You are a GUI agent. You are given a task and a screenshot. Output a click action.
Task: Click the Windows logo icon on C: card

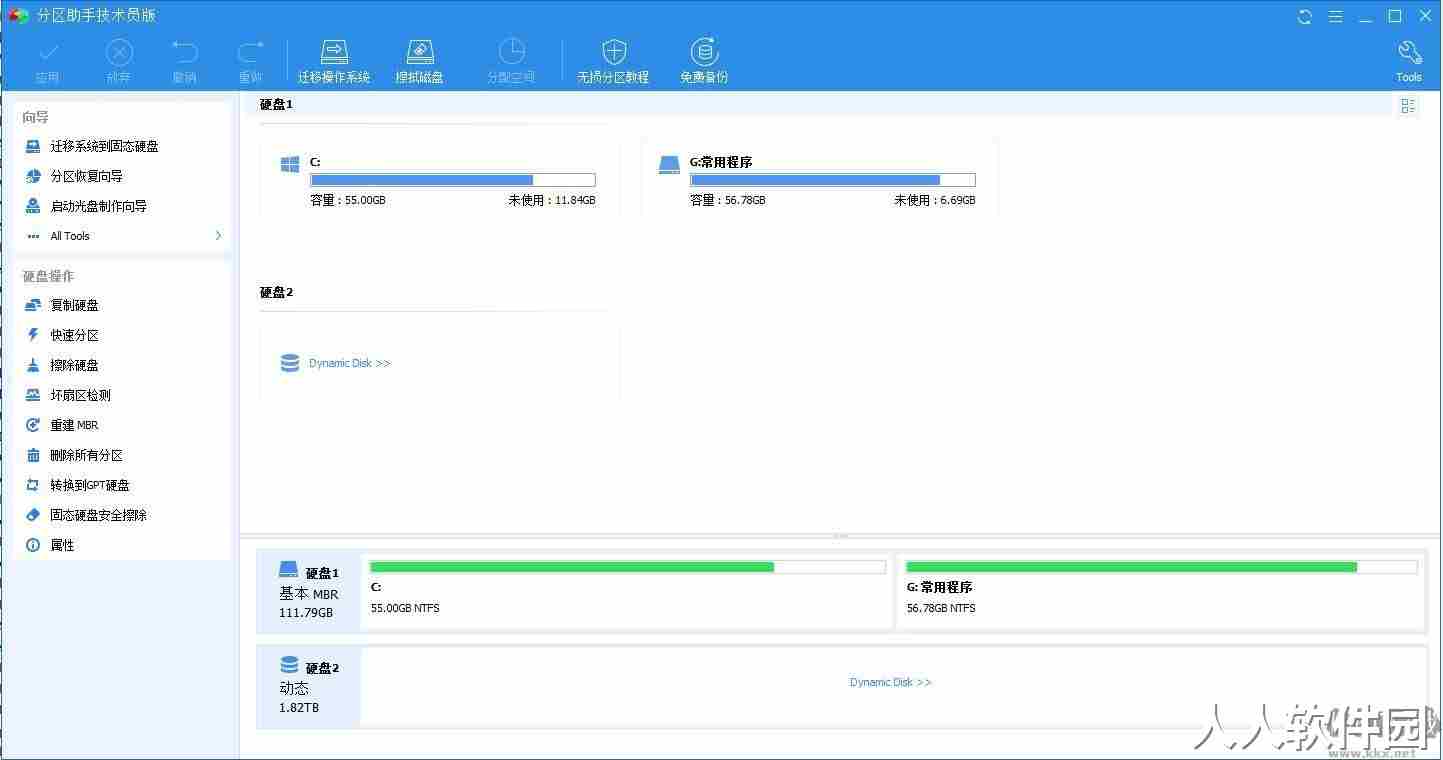click(x=290, y=164)
